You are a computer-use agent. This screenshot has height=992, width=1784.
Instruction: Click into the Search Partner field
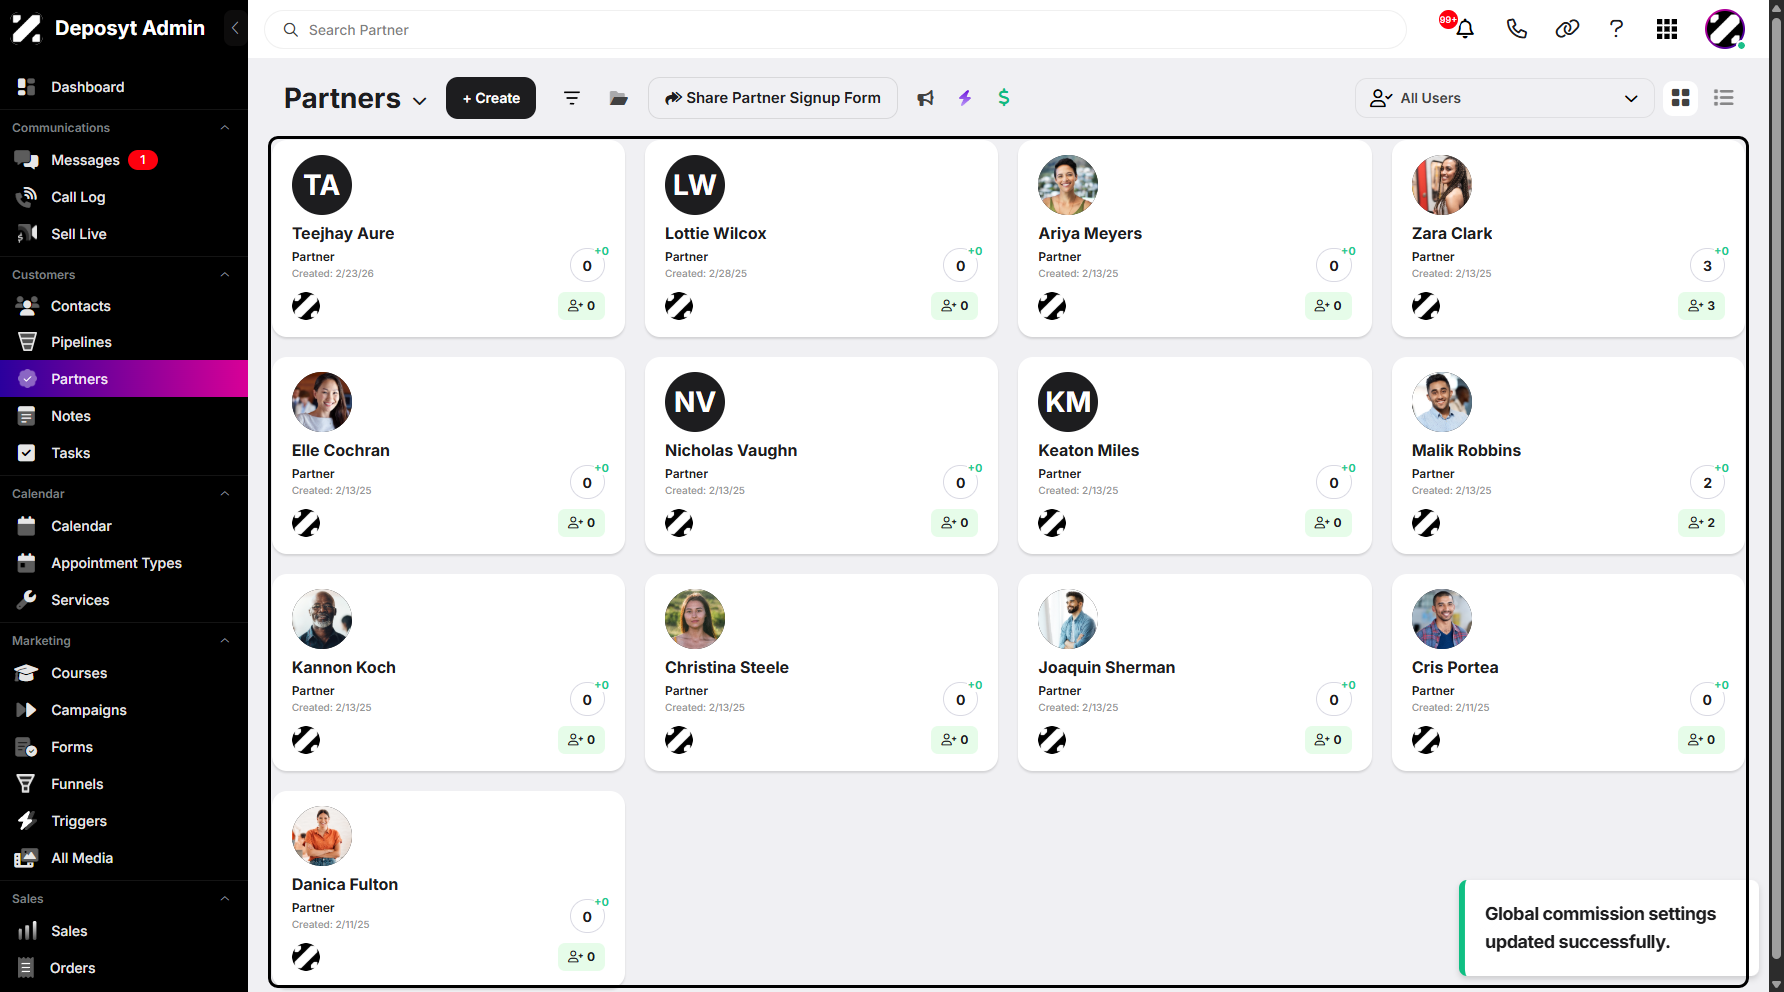[835, 30]
